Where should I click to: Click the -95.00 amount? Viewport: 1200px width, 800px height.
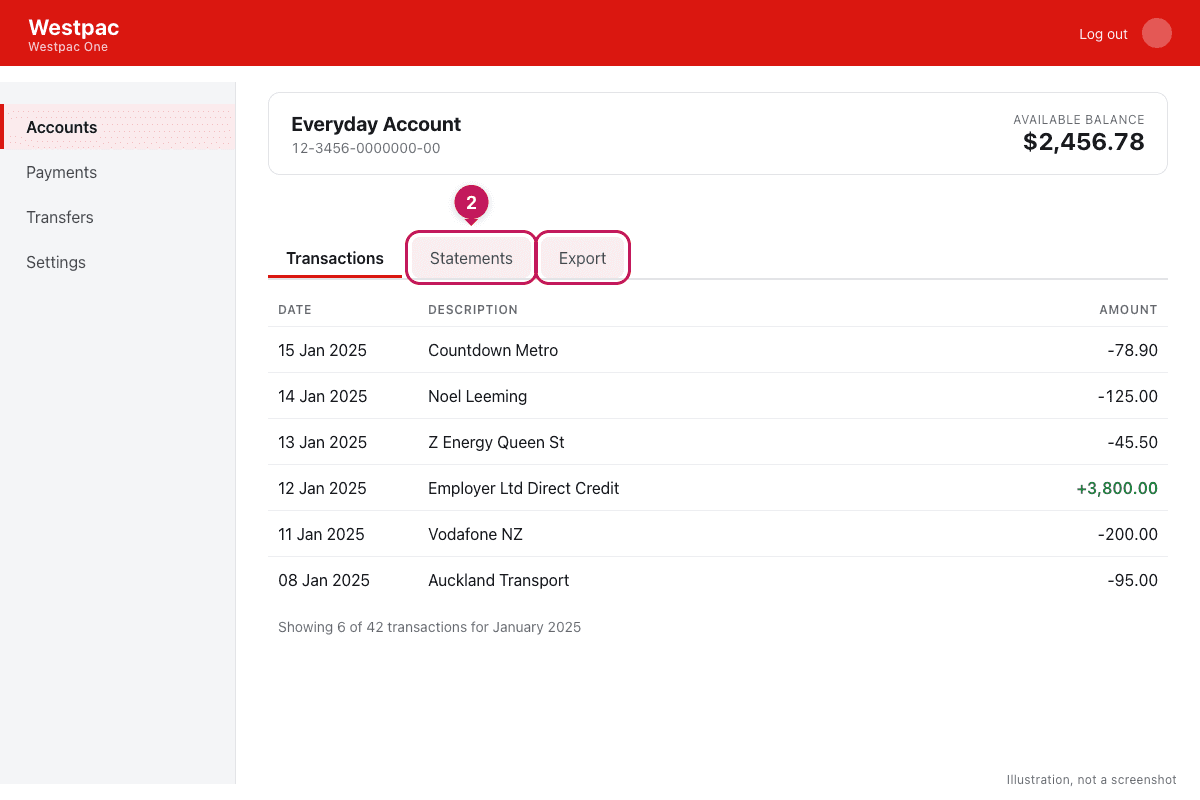1132,580
